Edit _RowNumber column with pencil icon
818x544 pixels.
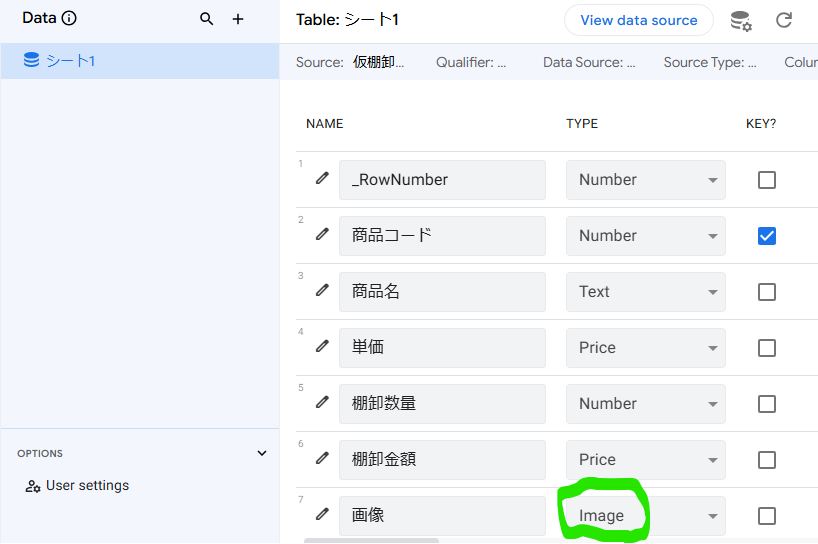point(322,178)
